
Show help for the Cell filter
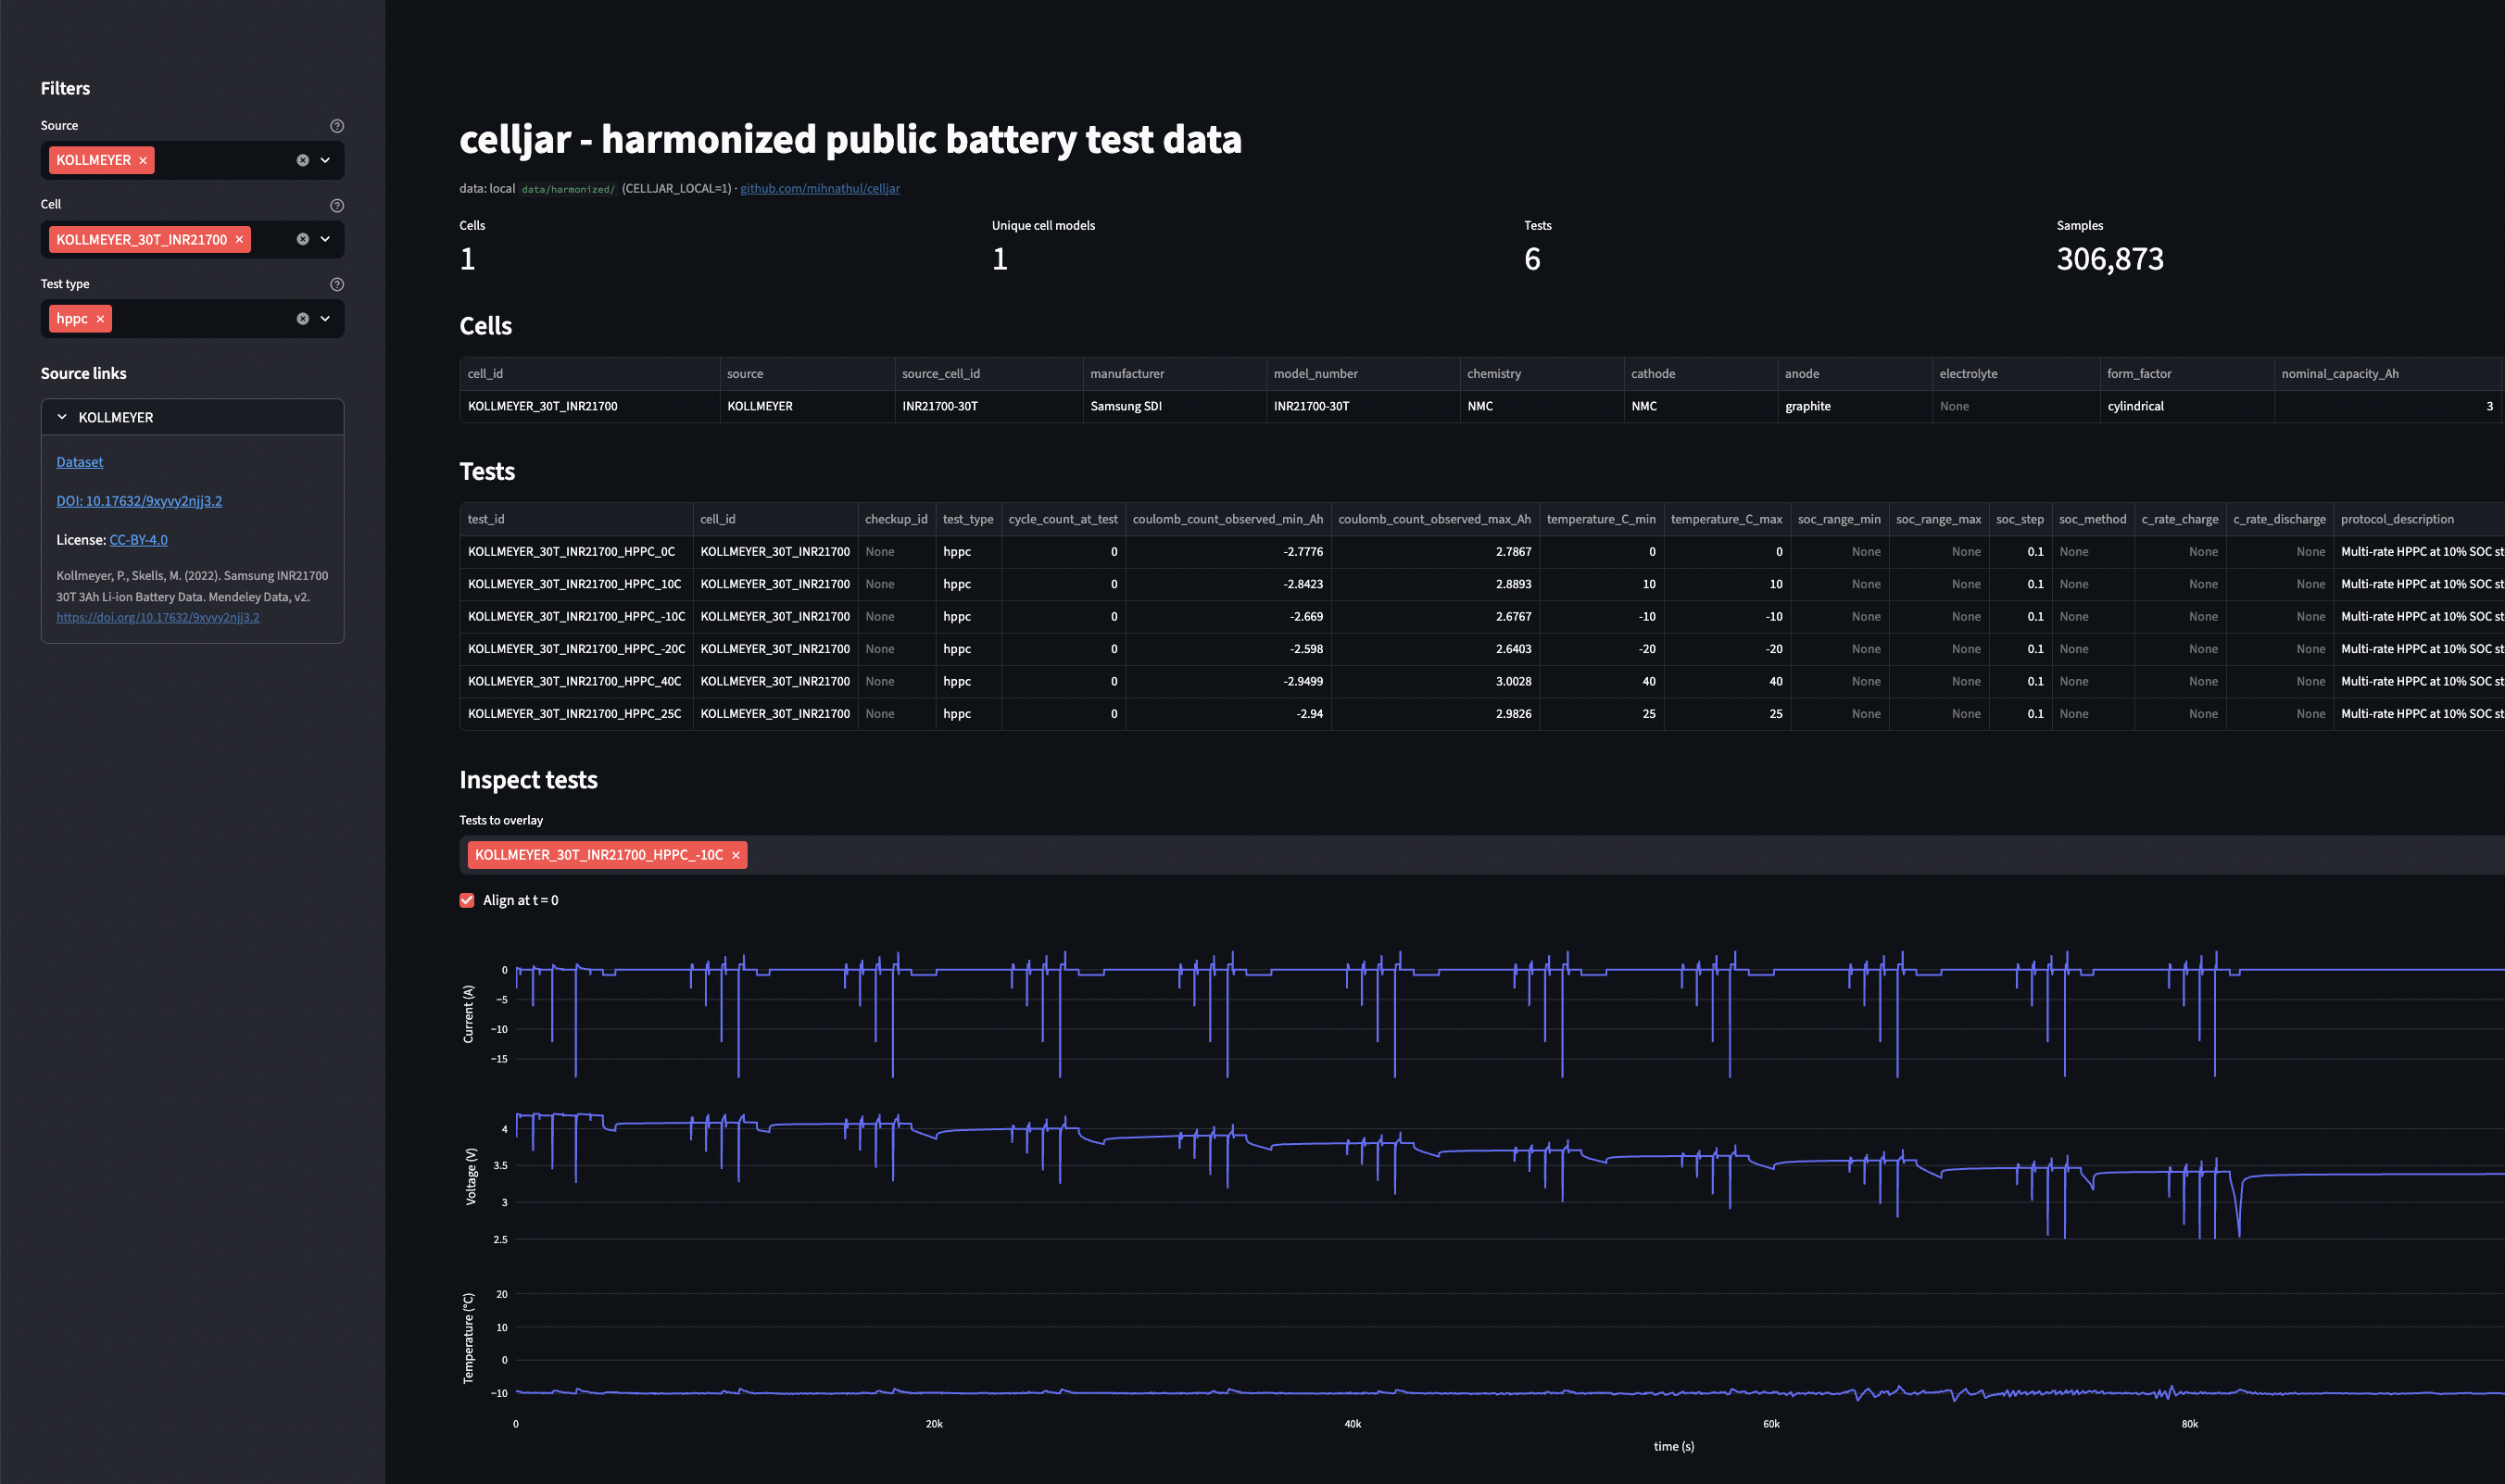(x=337, y=205)
